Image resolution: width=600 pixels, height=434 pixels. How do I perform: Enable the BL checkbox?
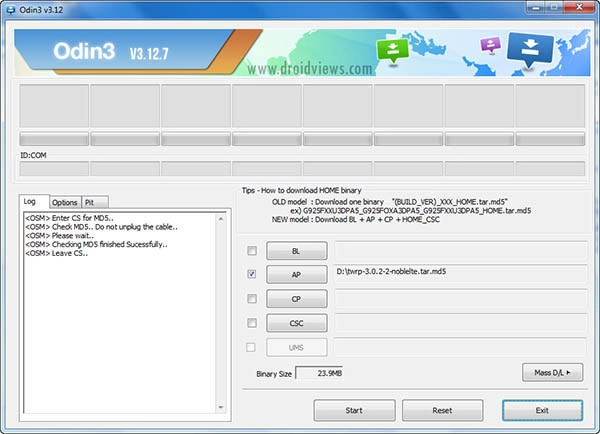tap(252, 250)
